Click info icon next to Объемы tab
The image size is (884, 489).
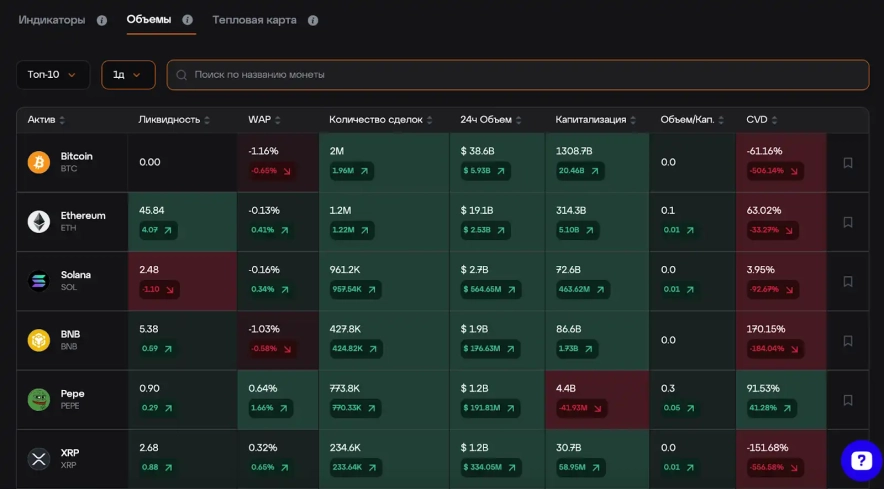188,20
